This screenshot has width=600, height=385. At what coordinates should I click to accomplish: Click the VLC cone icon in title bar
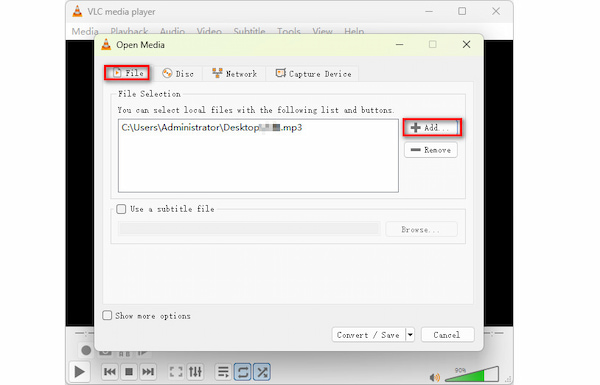pyautogui.click(x=77, y=11)
